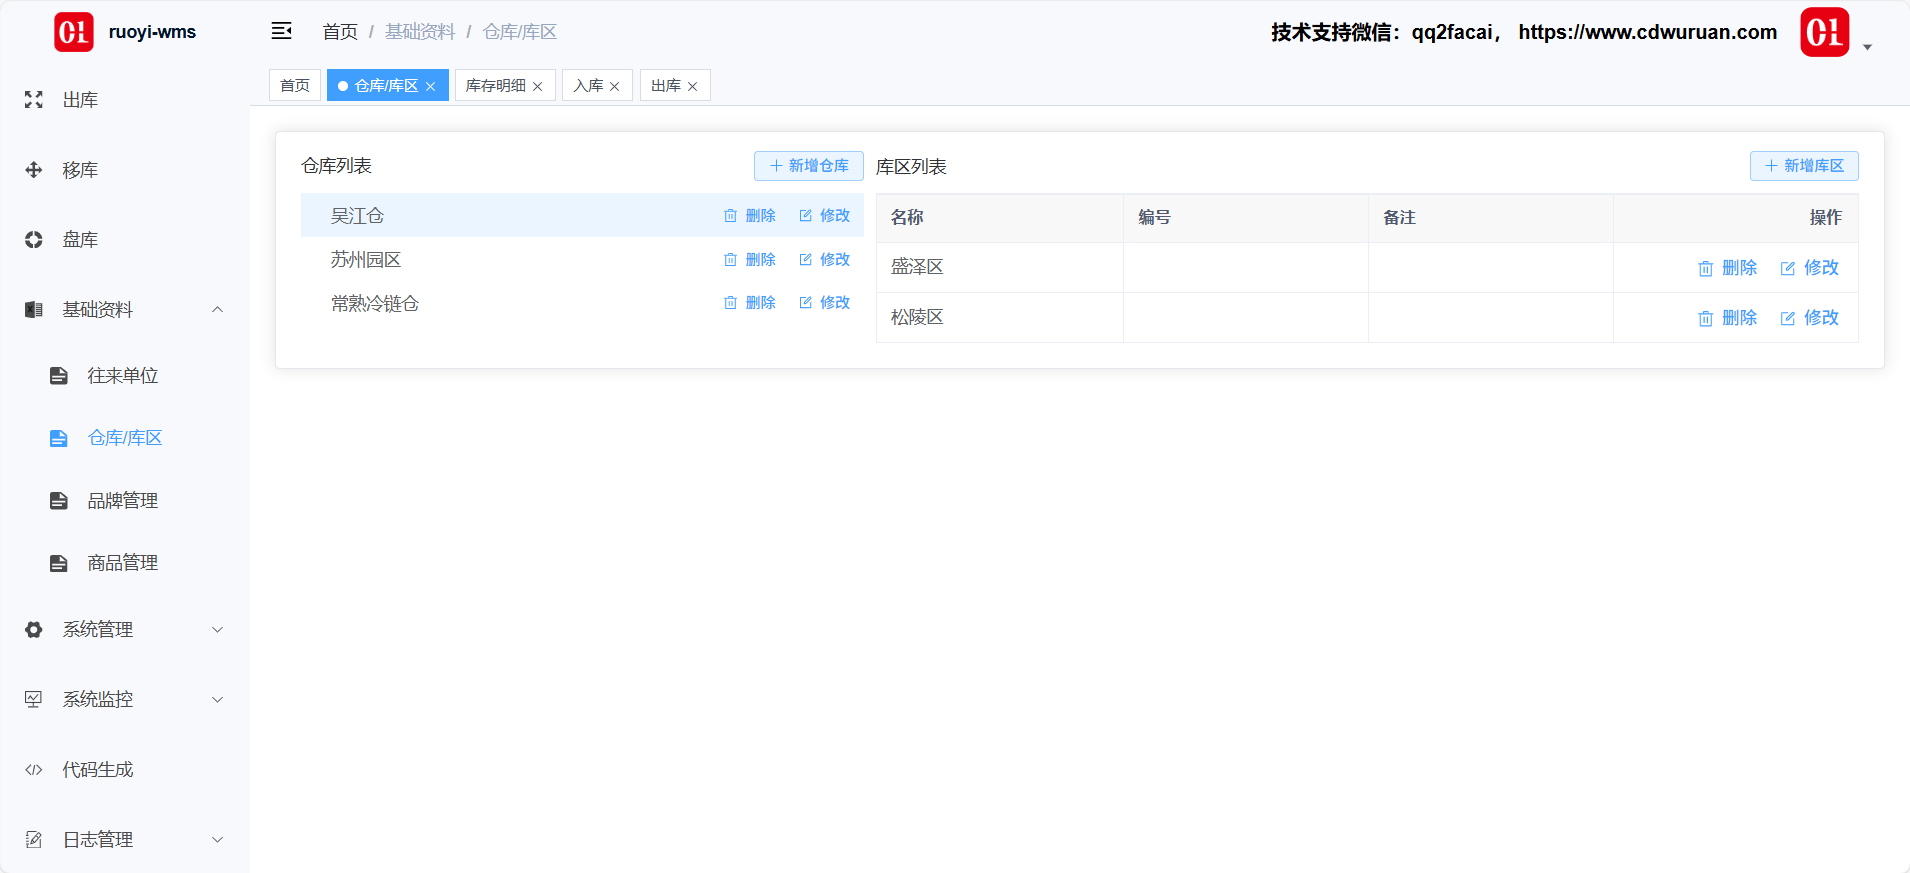This screenshot has height=873, width=1910.
Task: Switch to the 首页 tab
Action: (x=295, y=86)
